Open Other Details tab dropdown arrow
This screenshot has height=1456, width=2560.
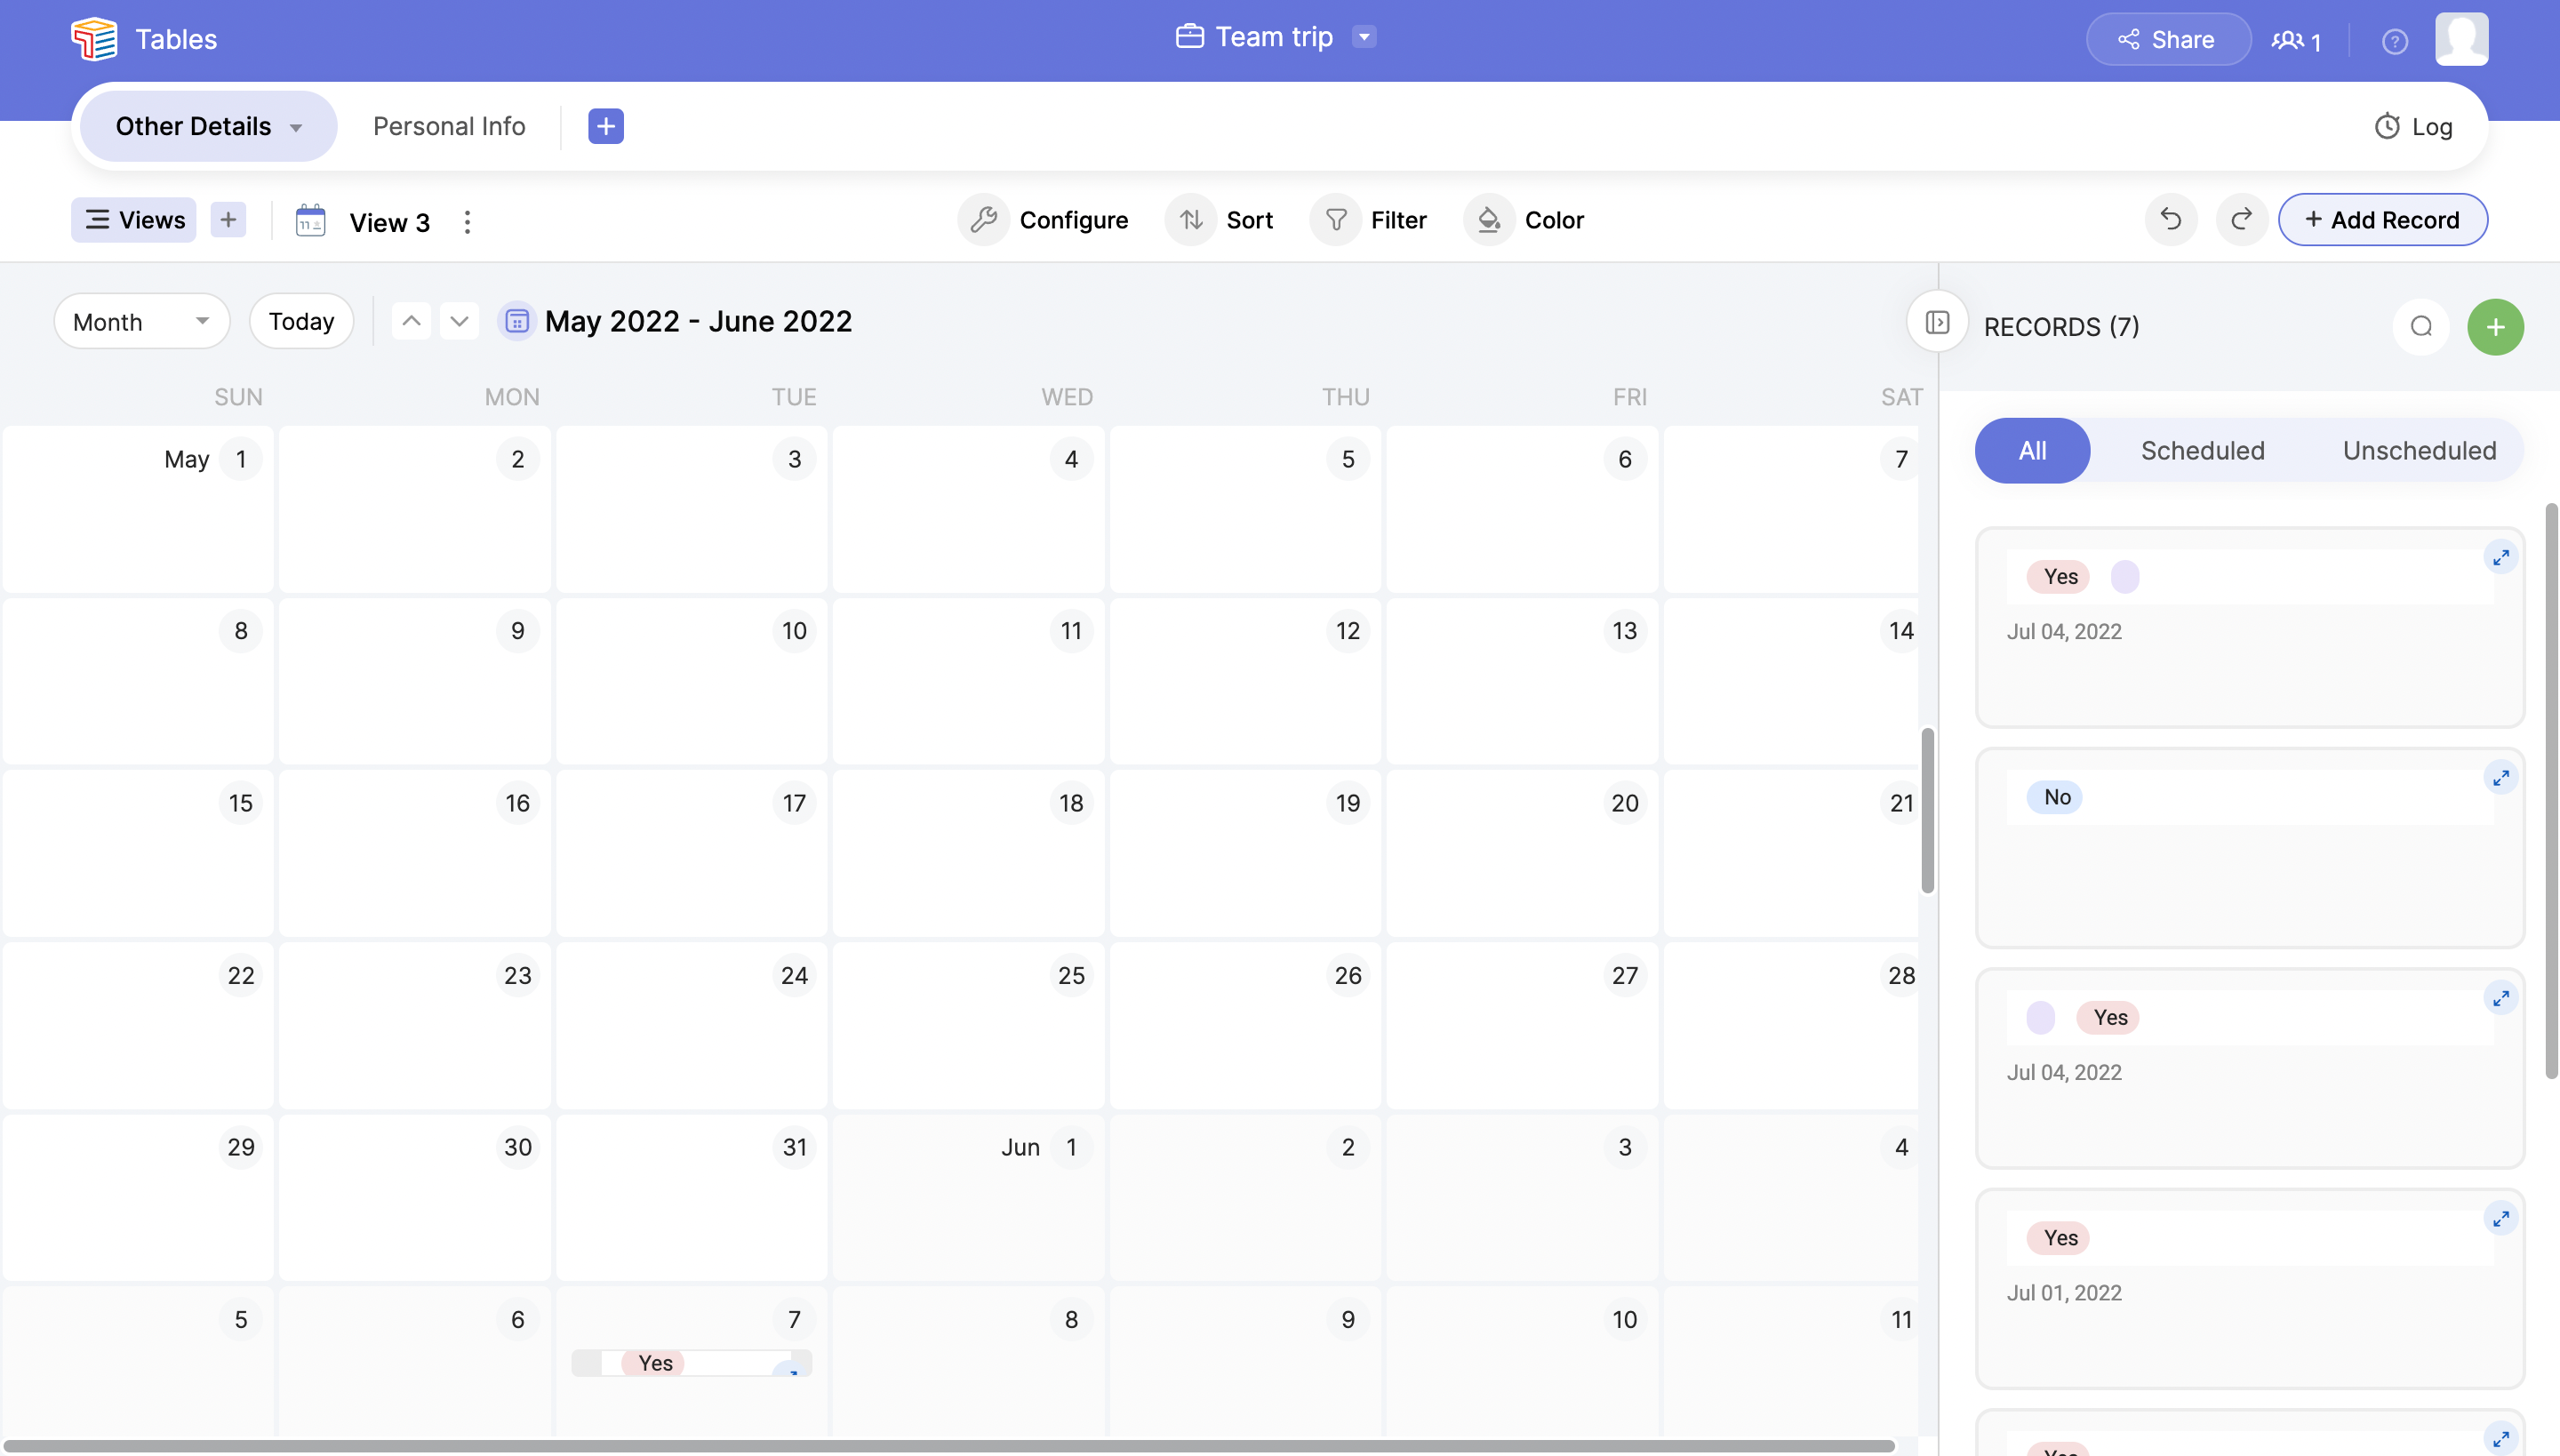point(296,128)
